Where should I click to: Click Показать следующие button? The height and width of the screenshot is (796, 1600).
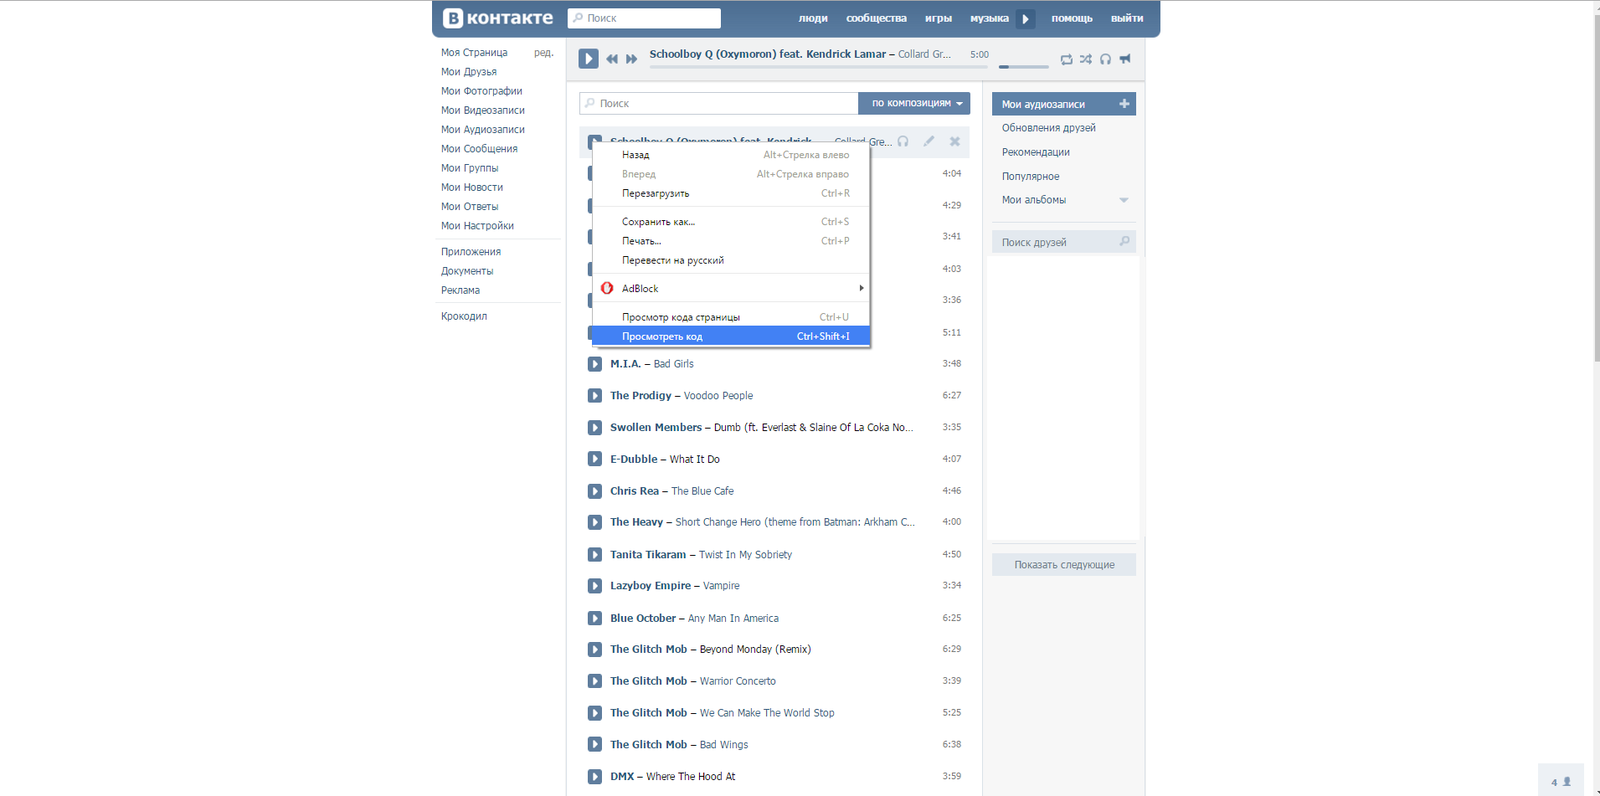(x=1064, y=565)
